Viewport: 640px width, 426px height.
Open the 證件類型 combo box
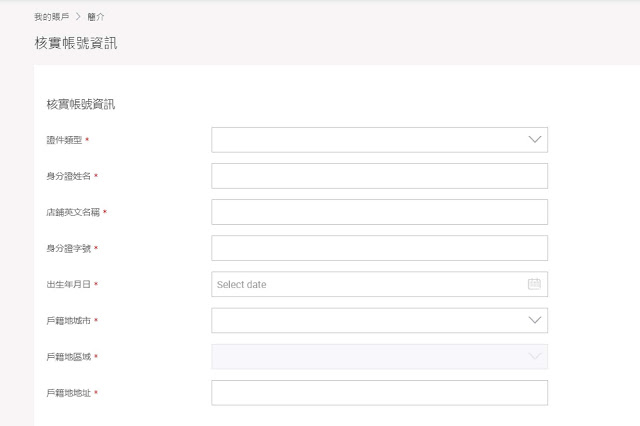379,140
